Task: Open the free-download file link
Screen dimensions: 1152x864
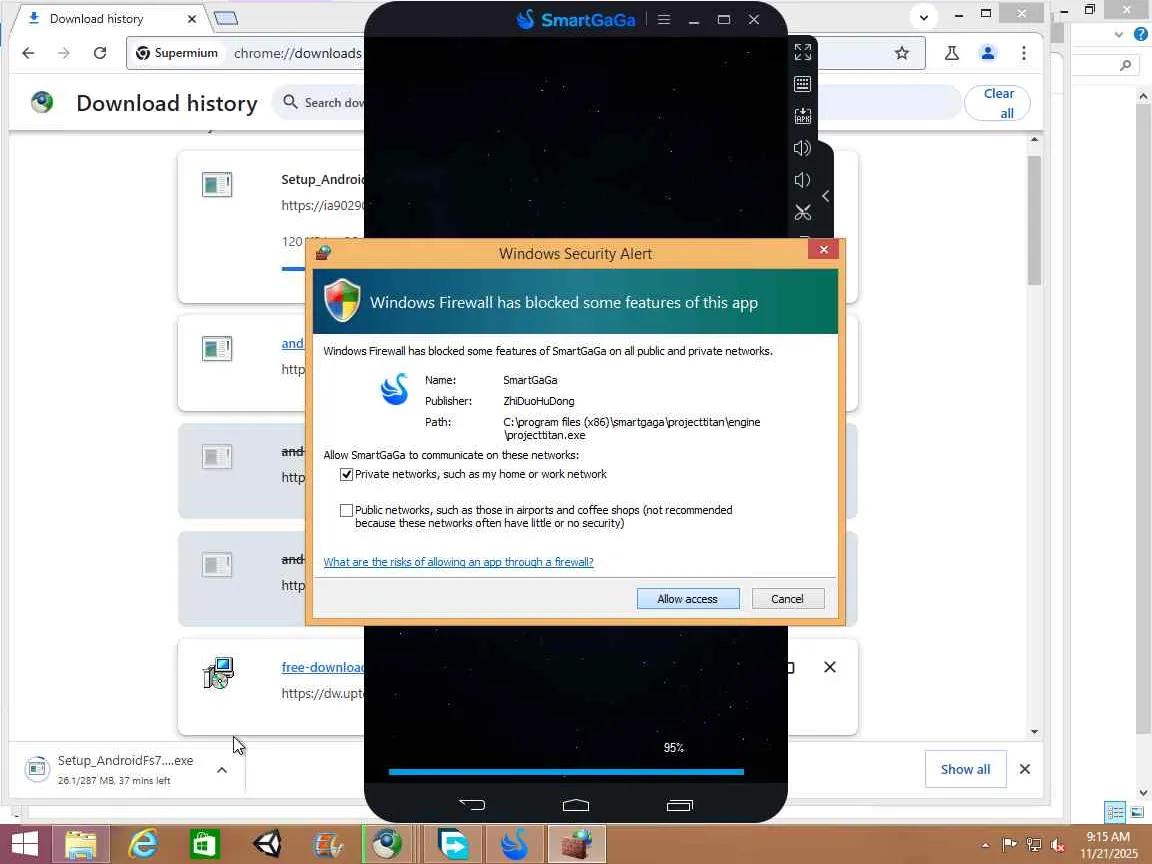Action: point(323,667)
